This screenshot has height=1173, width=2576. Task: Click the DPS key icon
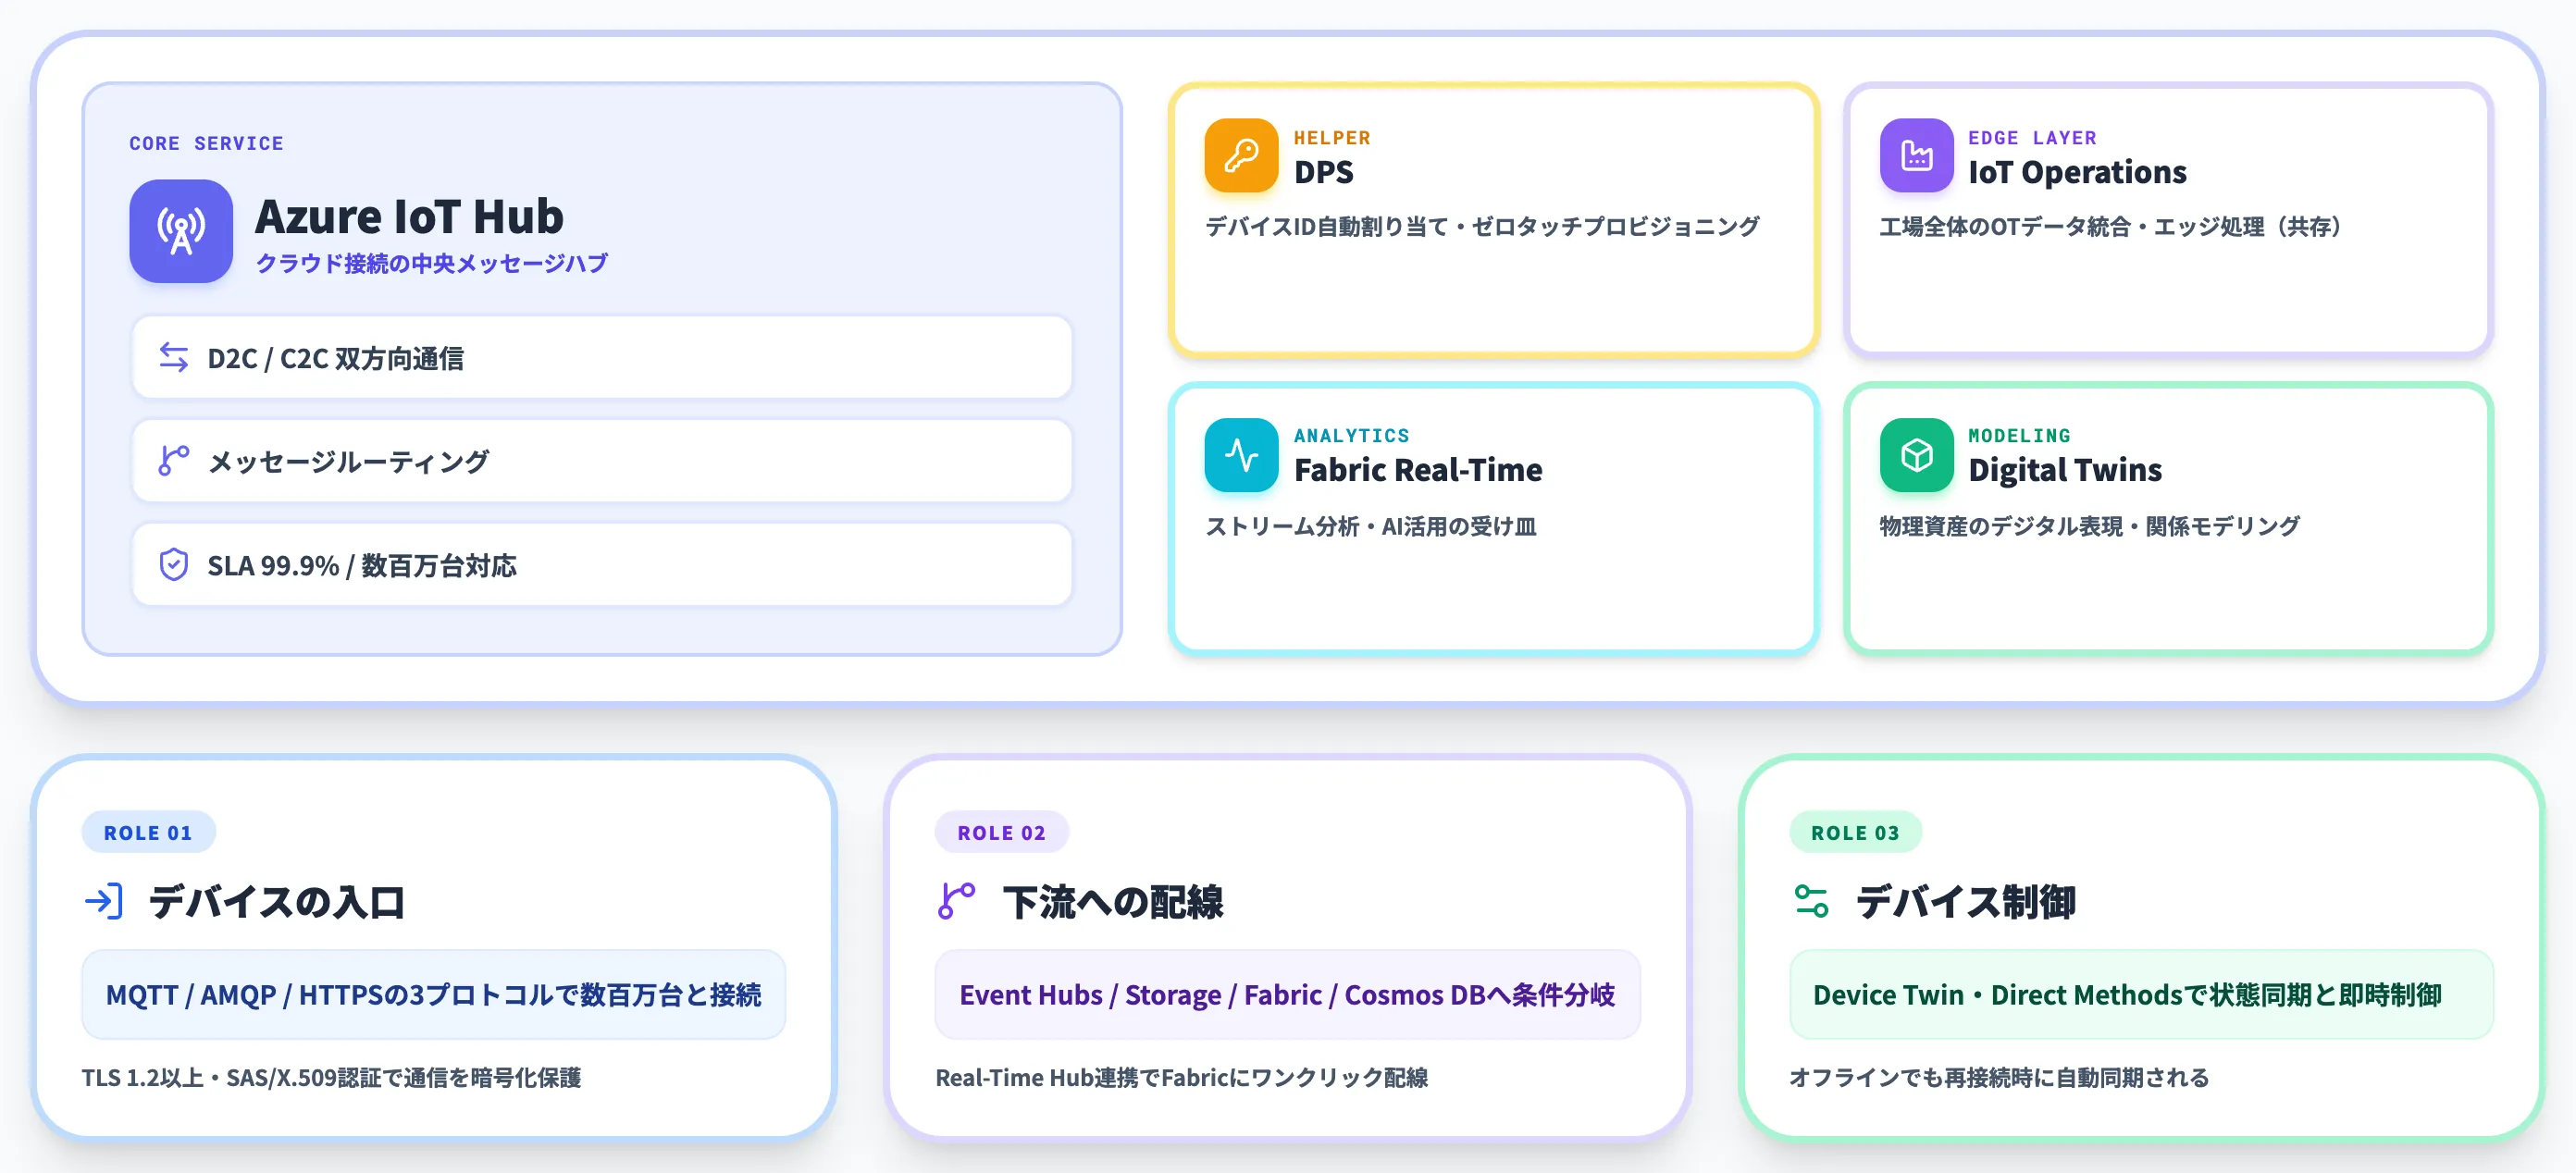(x=1241, y=155)
